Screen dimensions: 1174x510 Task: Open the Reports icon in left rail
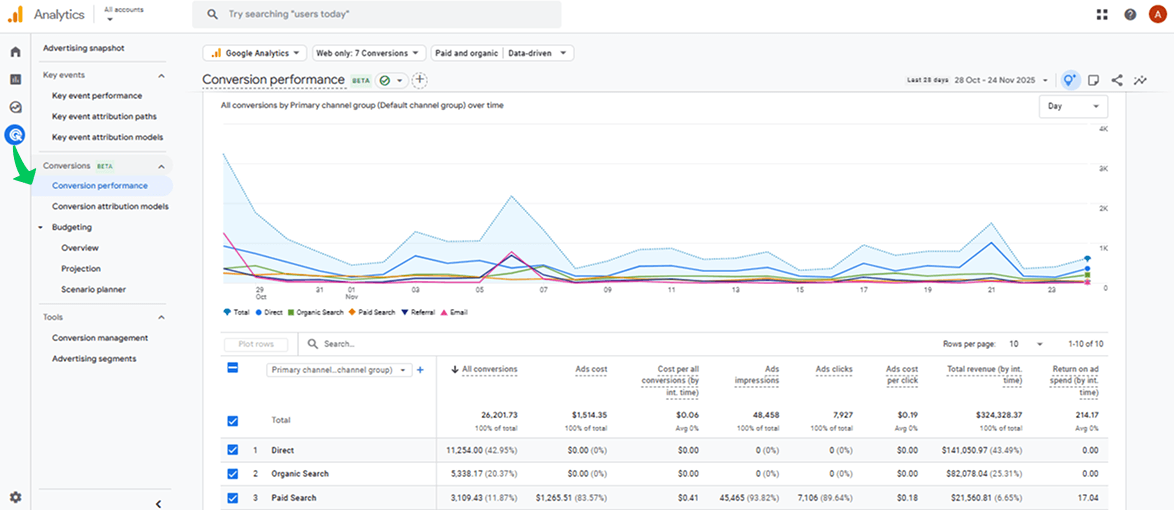tap(15, 79)
